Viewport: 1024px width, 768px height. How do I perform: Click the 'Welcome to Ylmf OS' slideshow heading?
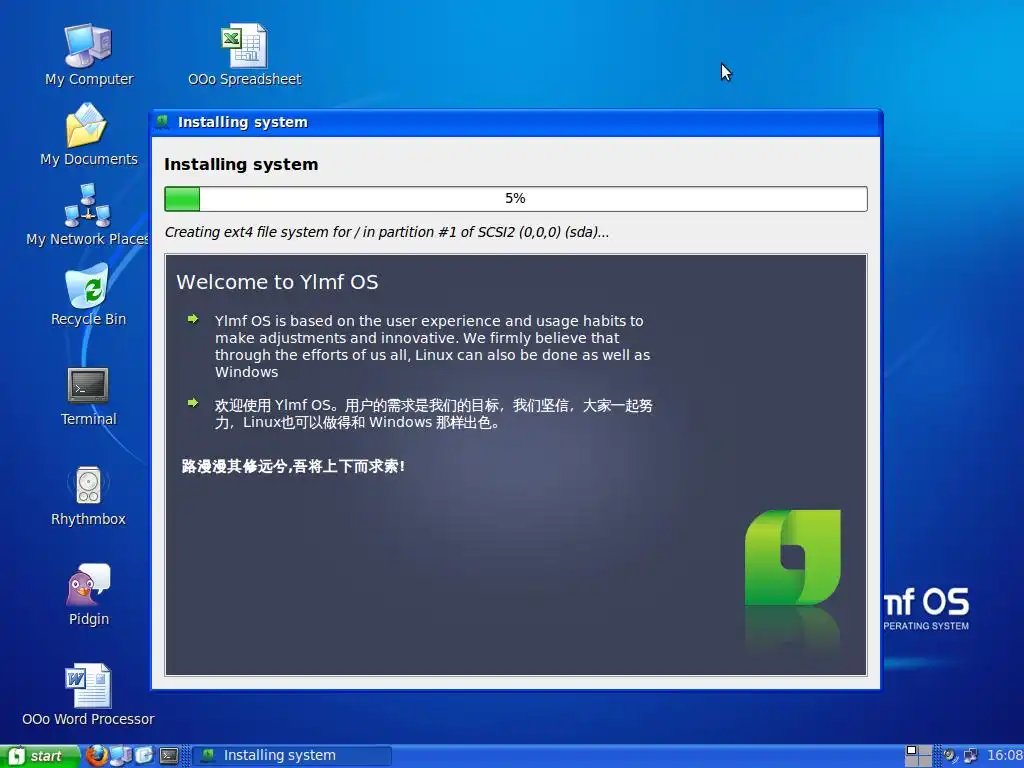(278, 282)
